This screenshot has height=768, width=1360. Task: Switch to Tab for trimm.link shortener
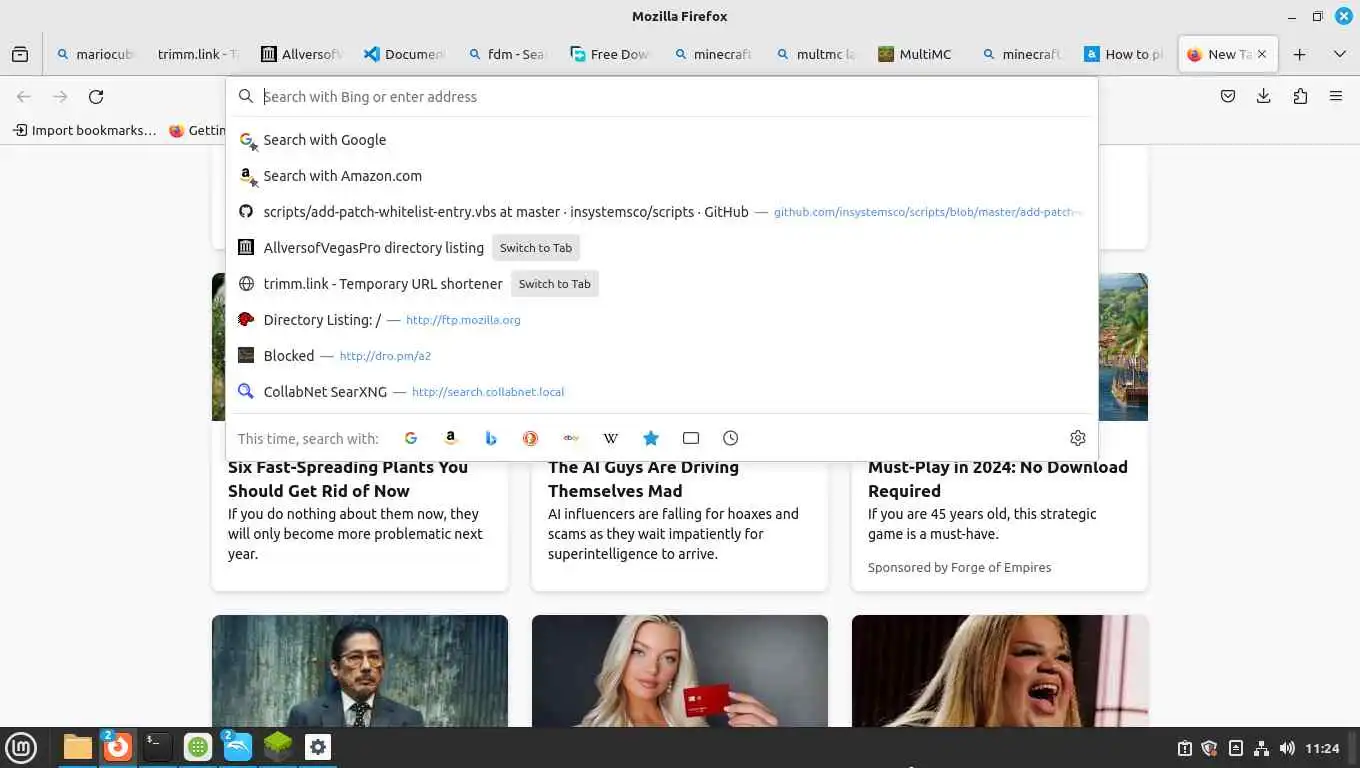[555, 284]
